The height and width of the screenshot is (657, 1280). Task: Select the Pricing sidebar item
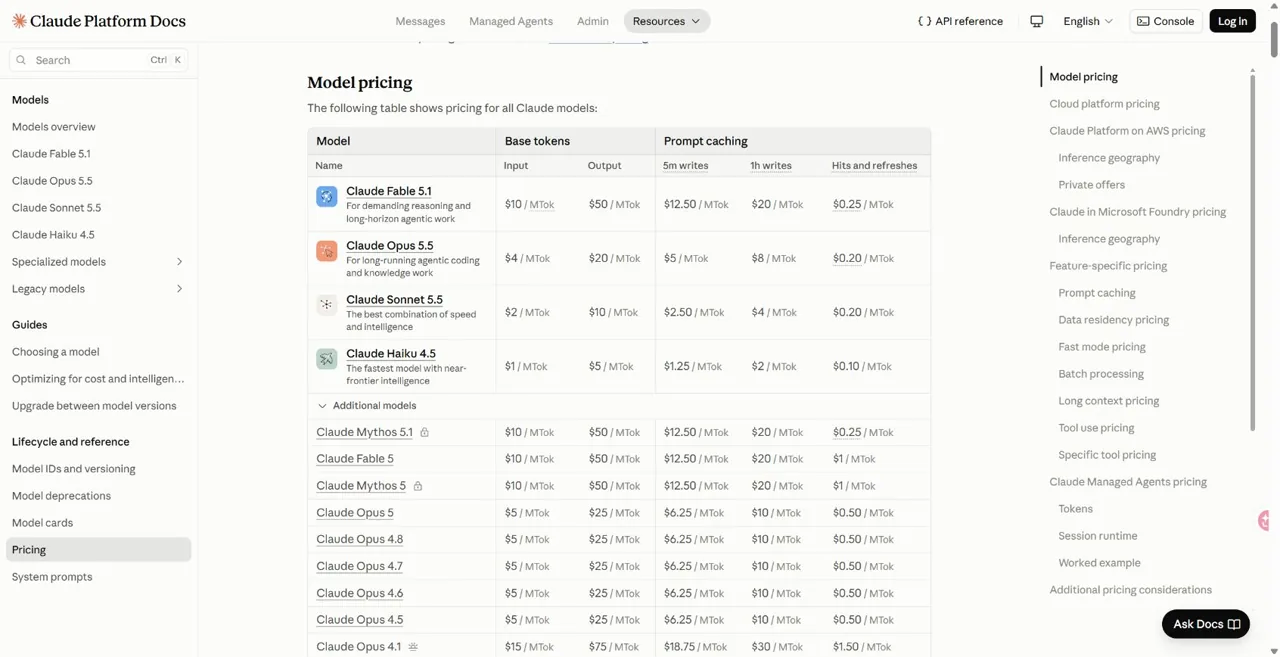(x=98, y=550)
